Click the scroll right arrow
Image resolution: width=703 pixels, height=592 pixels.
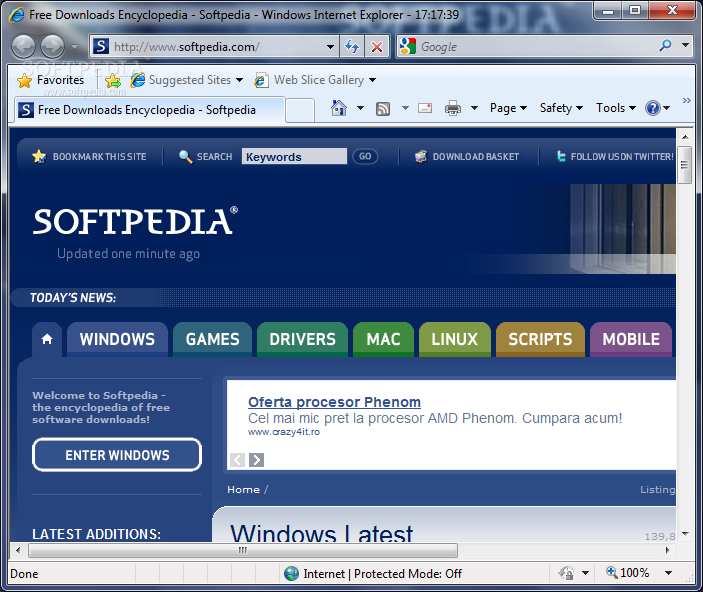(x=668, y=550)
